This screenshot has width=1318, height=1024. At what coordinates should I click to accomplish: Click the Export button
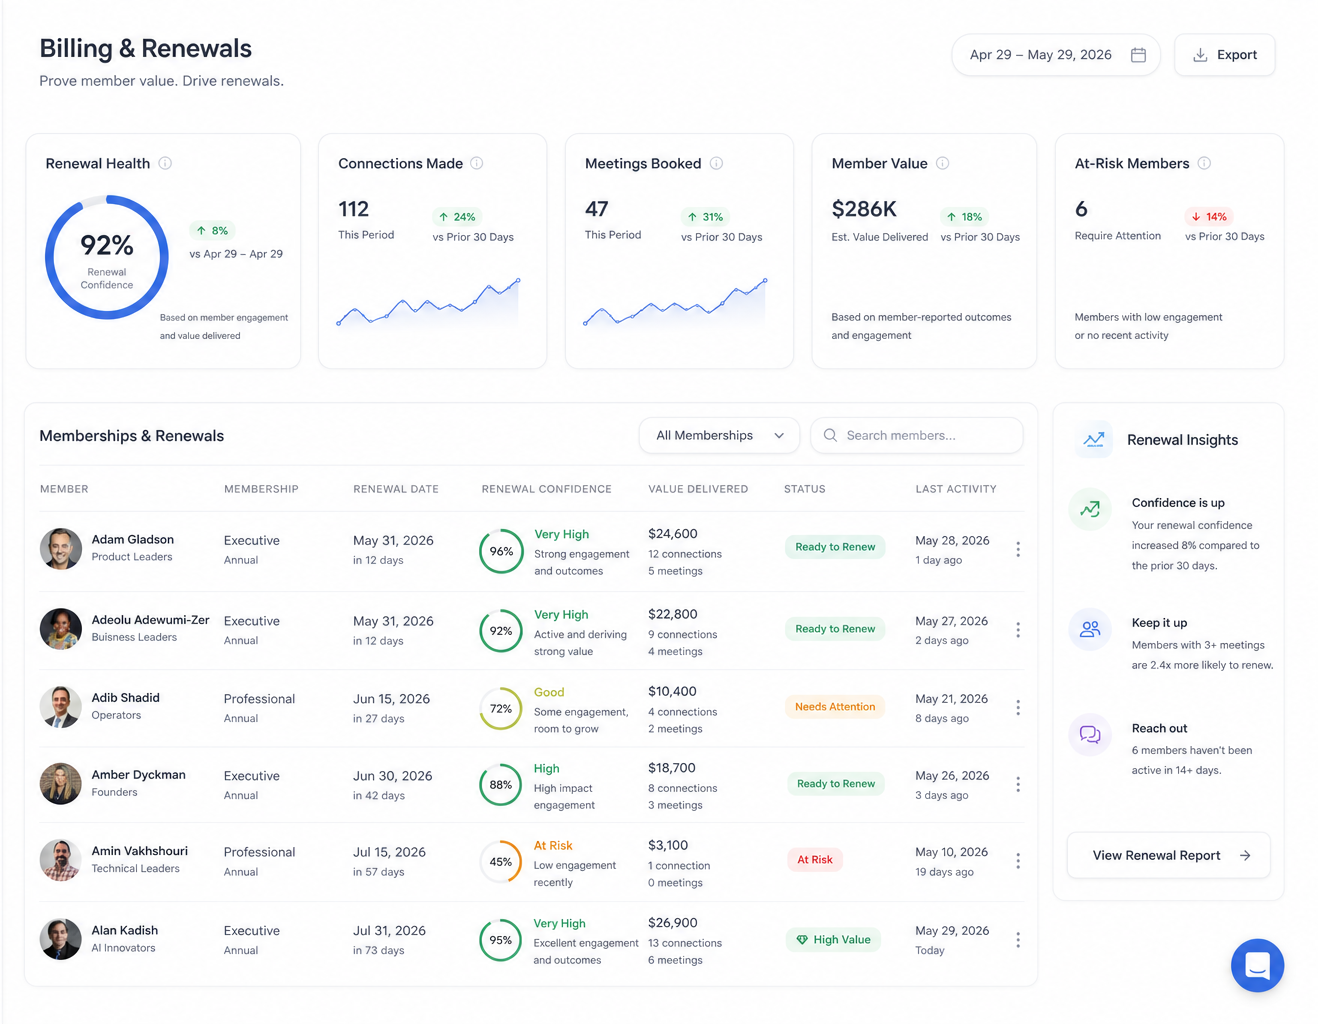point(1224,55)
